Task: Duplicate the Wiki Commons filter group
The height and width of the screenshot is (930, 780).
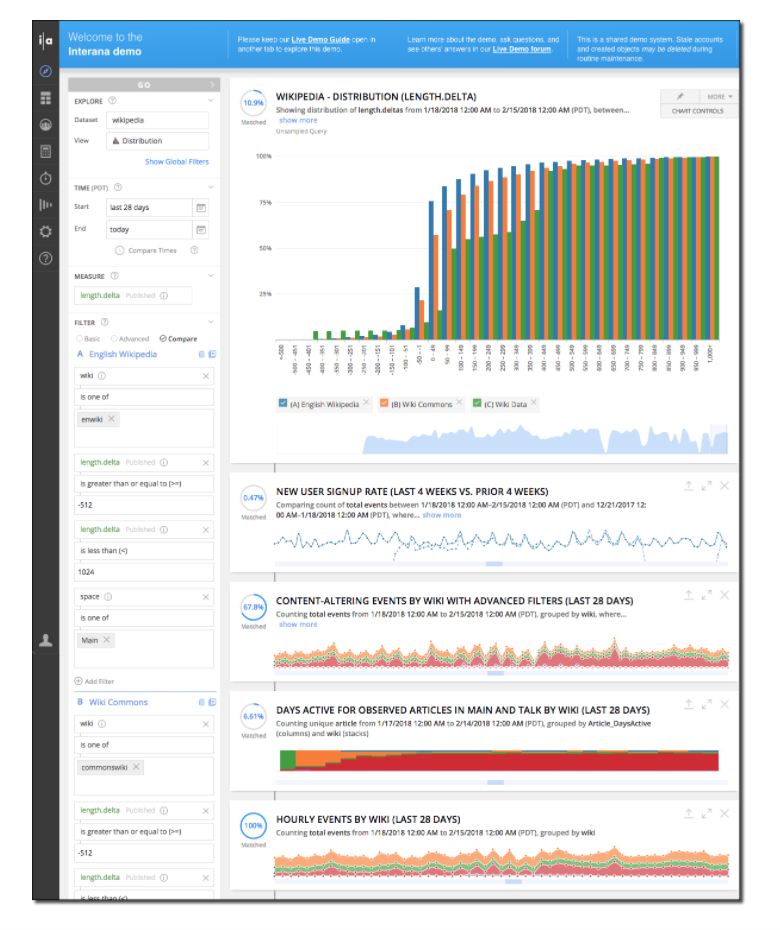Action: (212, 702)
